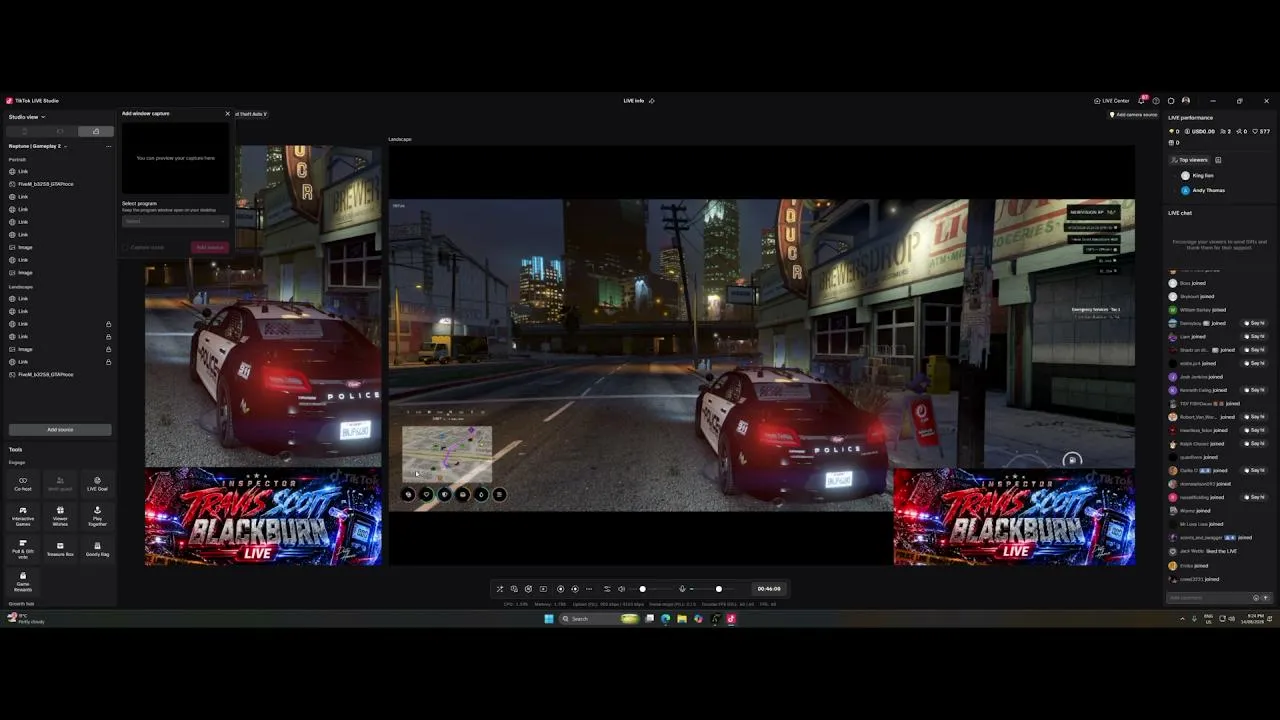Click the effects wand icon in control bar
This screenshot has height=720, width=1280.
500,589
